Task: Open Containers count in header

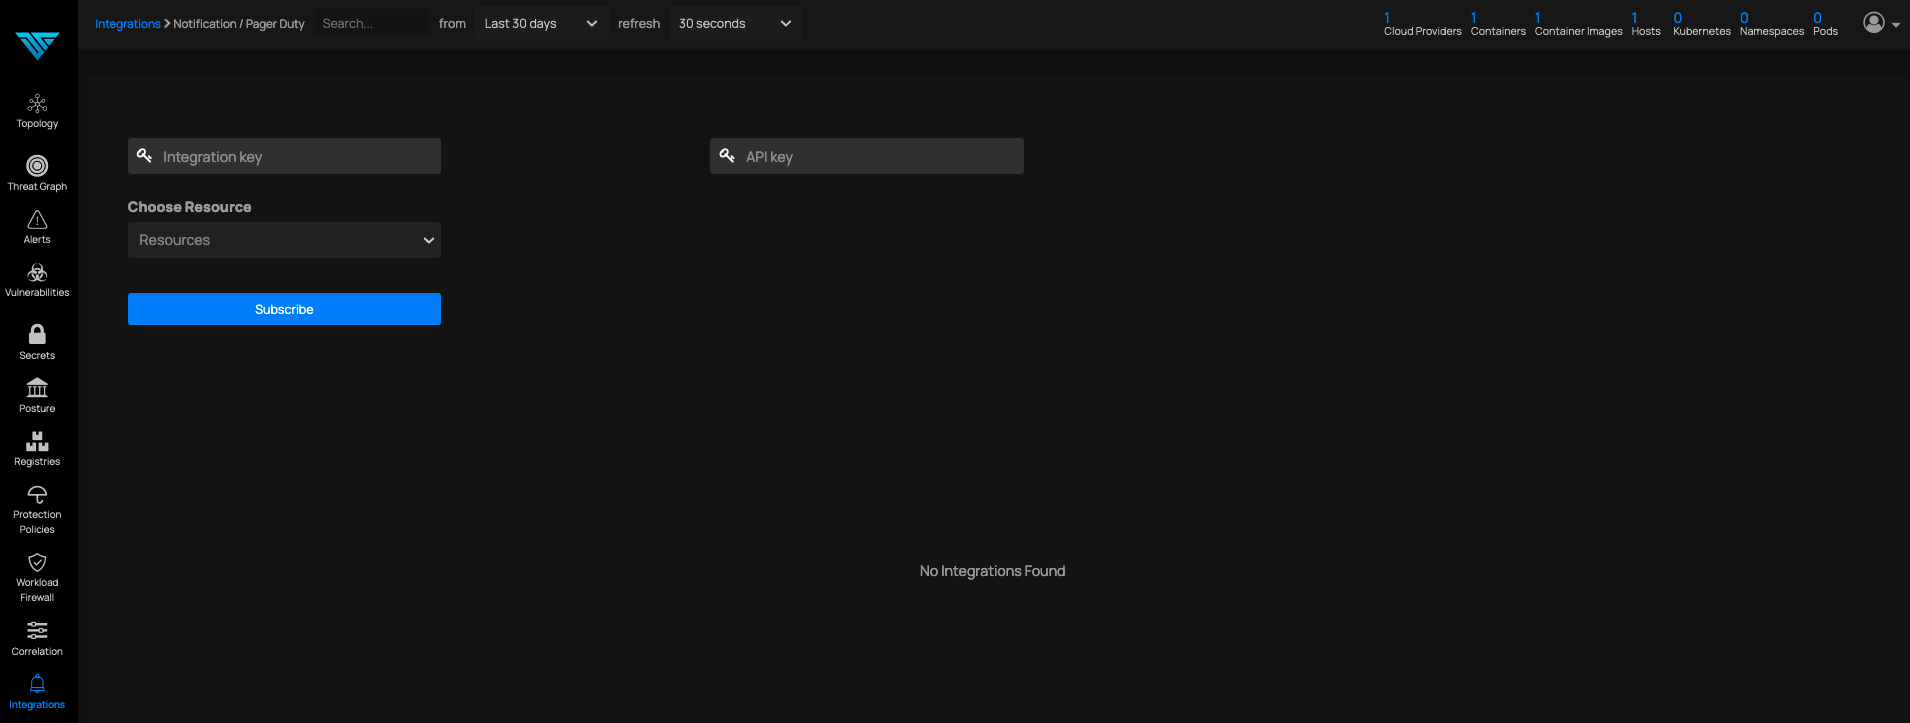Action: click(1498, 25)
